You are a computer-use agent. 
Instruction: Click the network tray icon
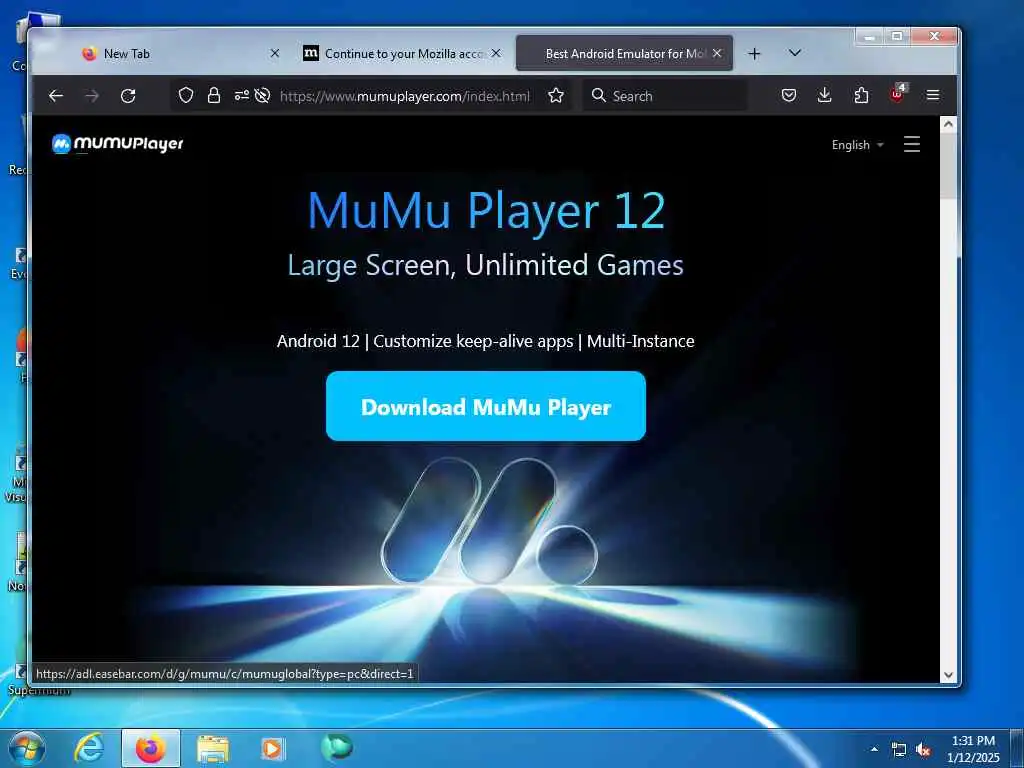(899, 750)
